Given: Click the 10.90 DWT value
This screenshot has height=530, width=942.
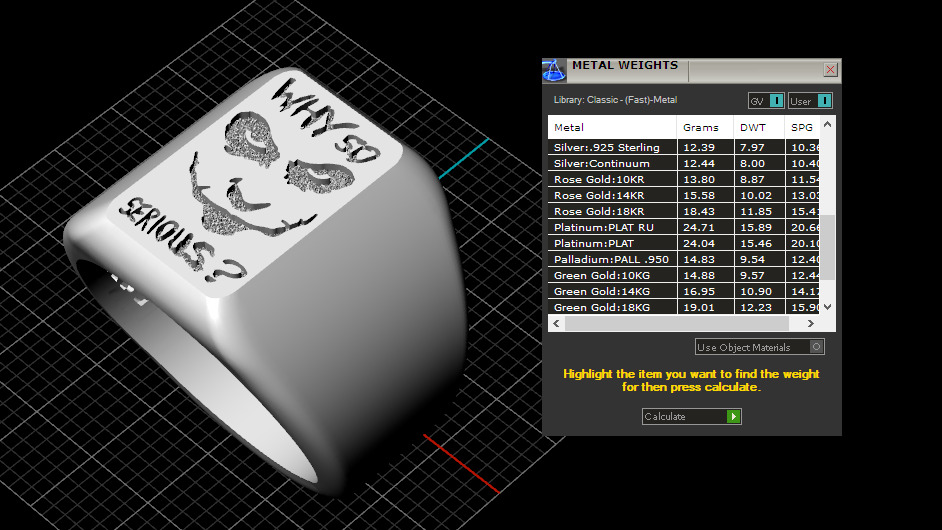Looking at the screenshot, I should click(756, 291).
